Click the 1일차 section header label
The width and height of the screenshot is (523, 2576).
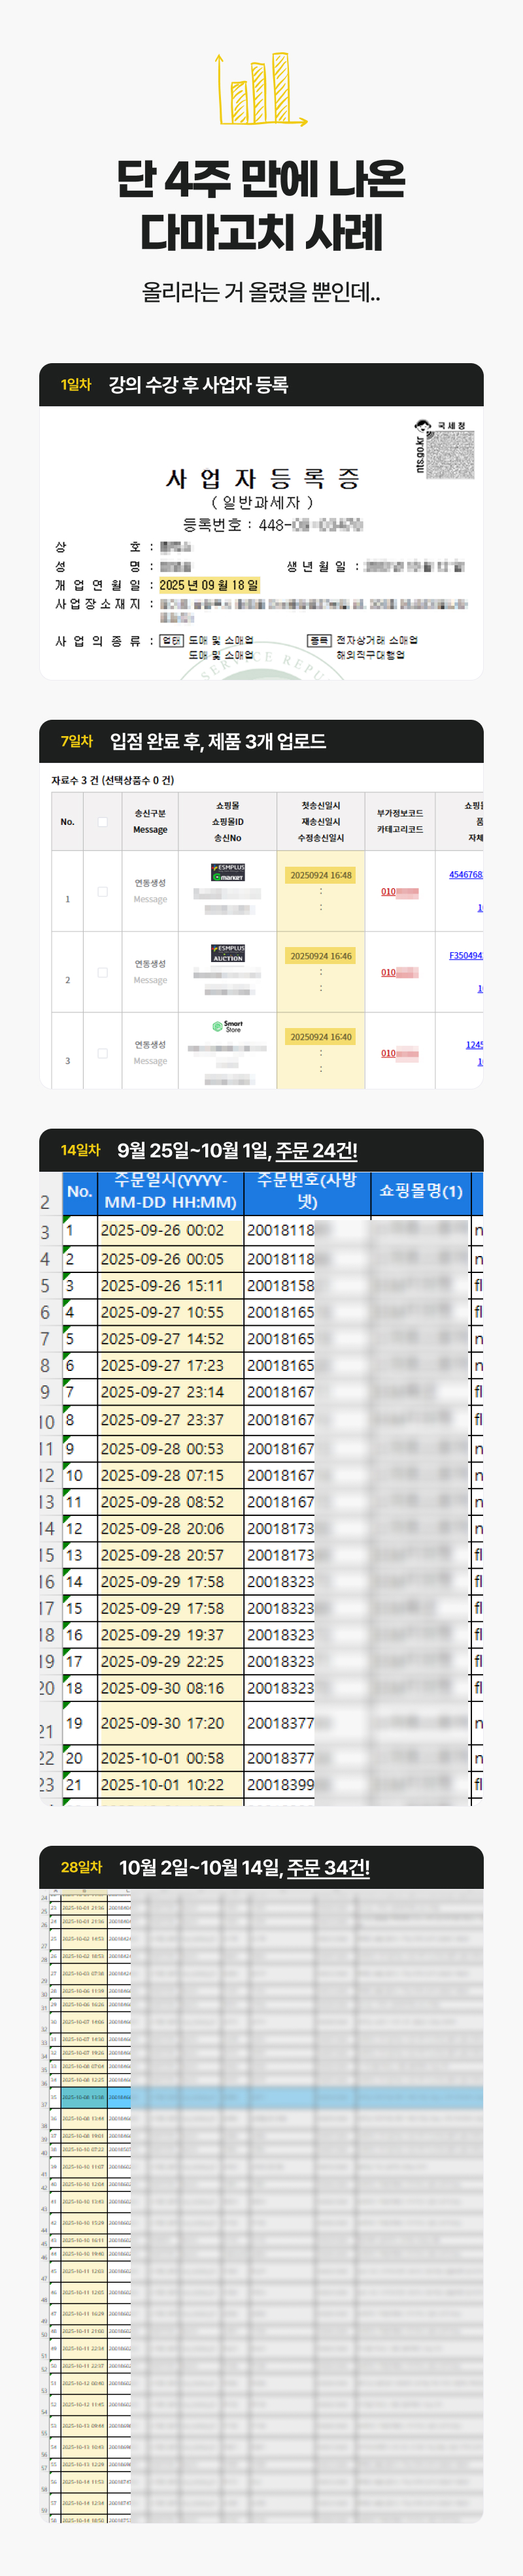[x=75, y=385]
